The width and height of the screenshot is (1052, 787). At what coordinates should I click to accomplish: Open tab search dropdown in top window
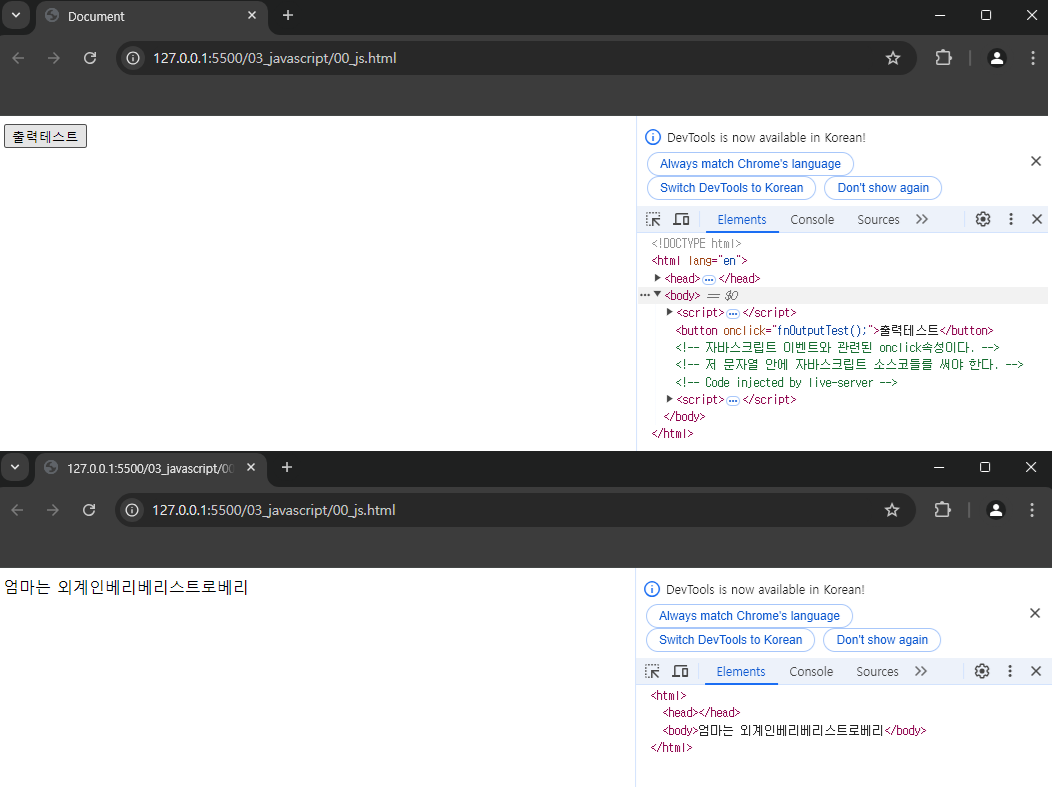(x=15, y=15)
